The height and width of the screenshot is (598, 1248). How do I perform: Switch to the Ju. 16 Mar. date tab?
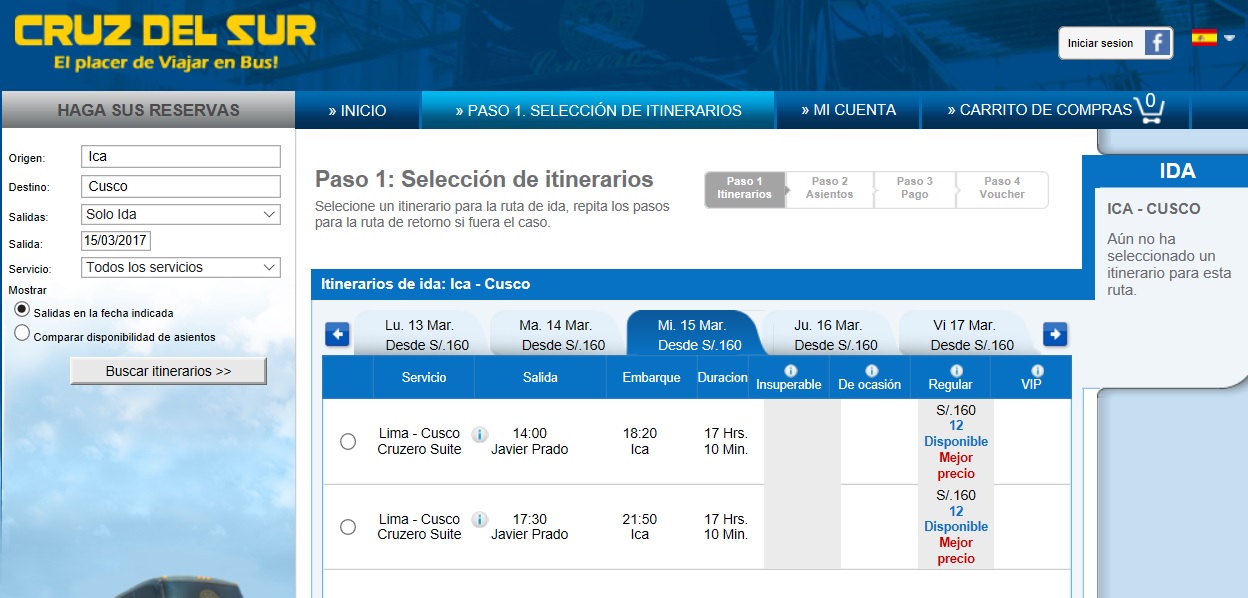point(828,334)
